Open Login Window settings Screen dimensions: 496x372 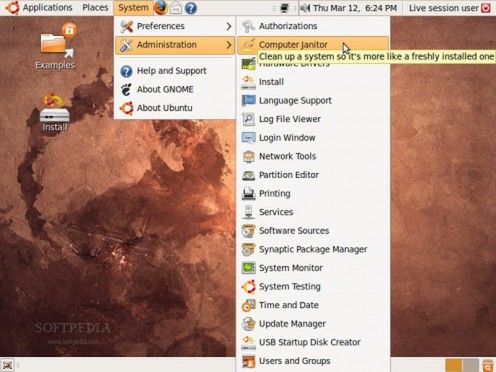coord(313,138)
